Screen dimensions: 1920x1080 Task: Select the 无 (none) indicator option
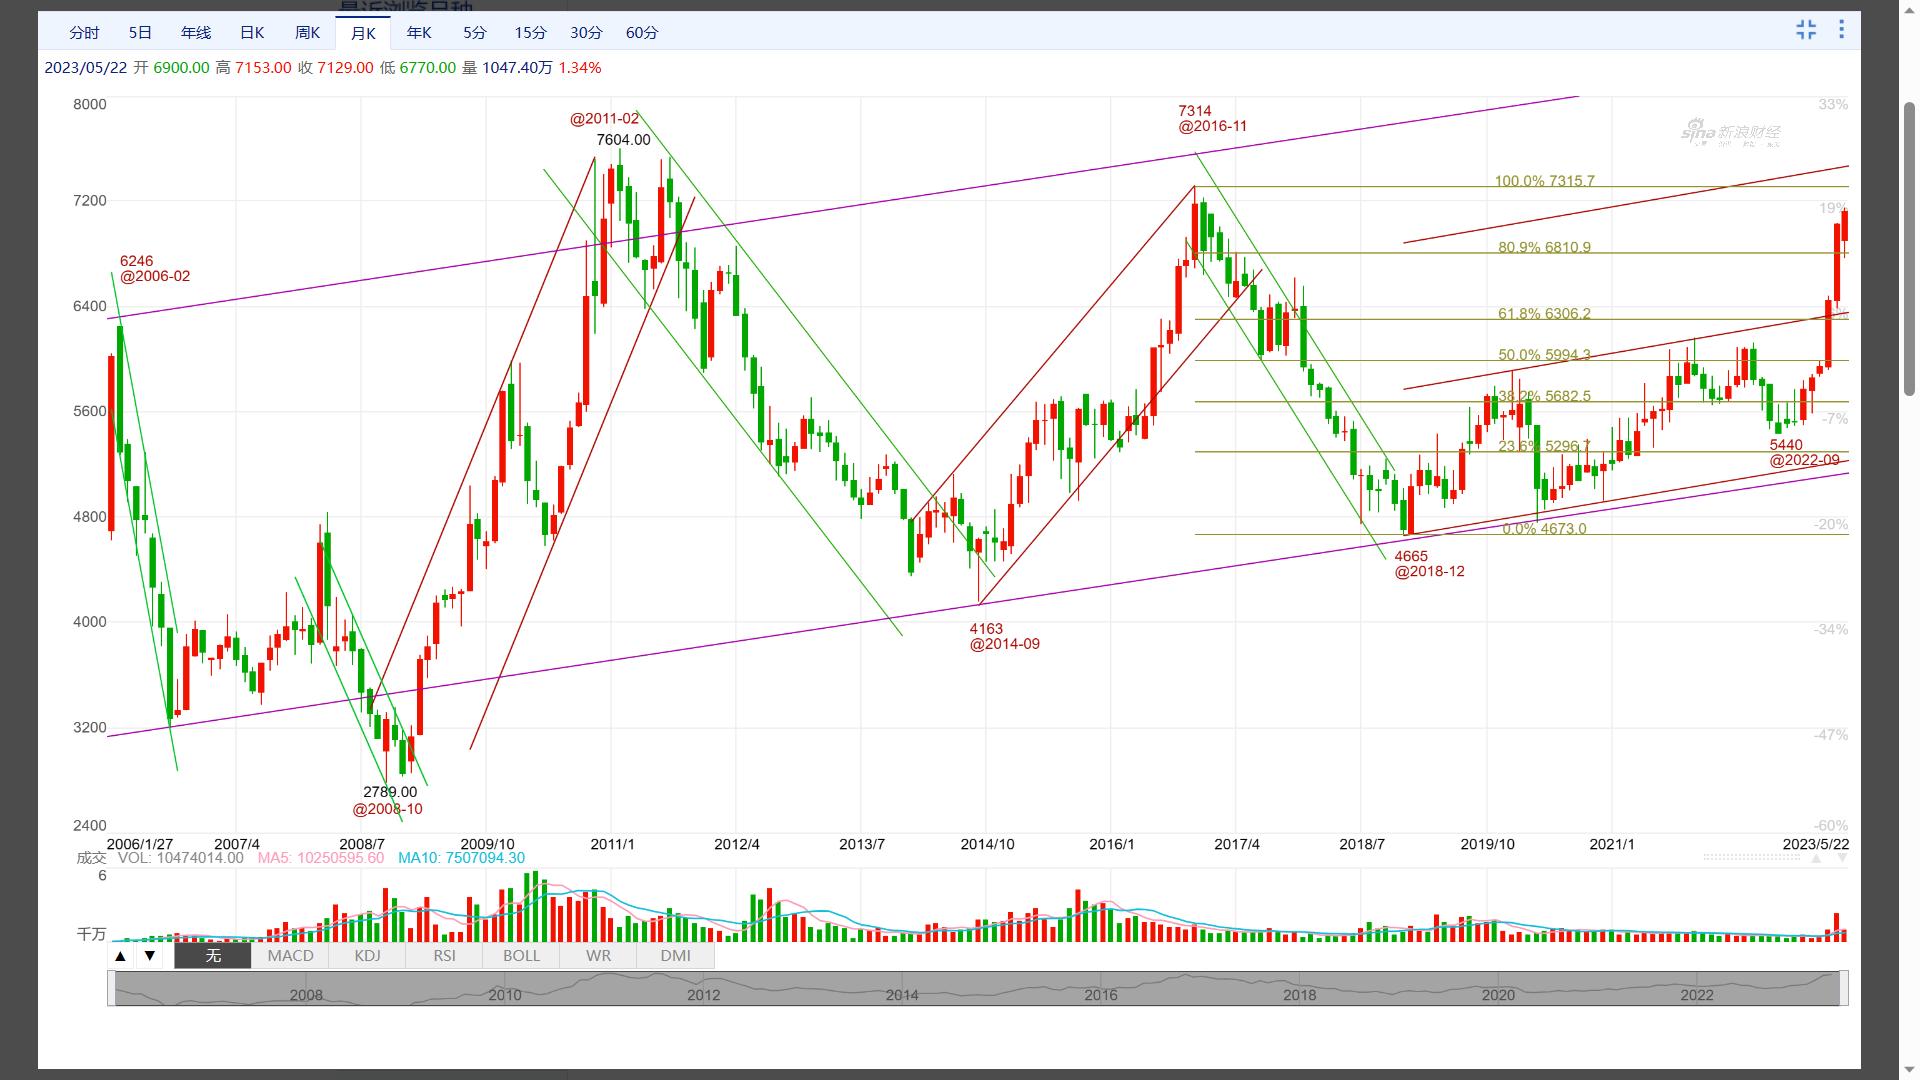(213, 956)
